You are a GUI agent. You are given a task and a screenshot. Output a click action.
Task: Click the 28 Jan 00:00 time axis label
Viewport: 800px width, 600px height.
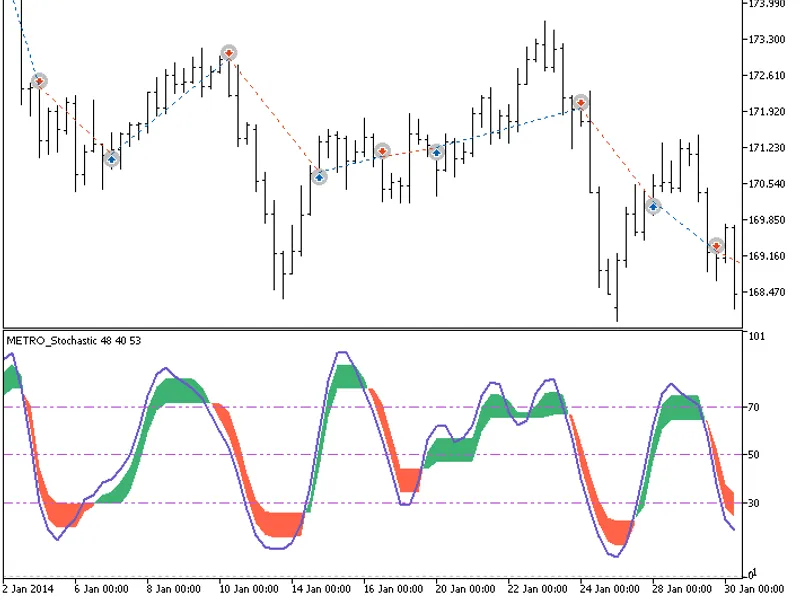point(682,589)
